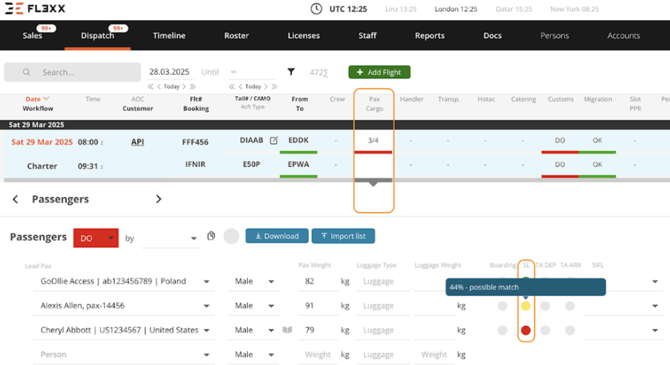
Task: Click single-right arrow under the Until date
Action: click(x=265, y=86)
